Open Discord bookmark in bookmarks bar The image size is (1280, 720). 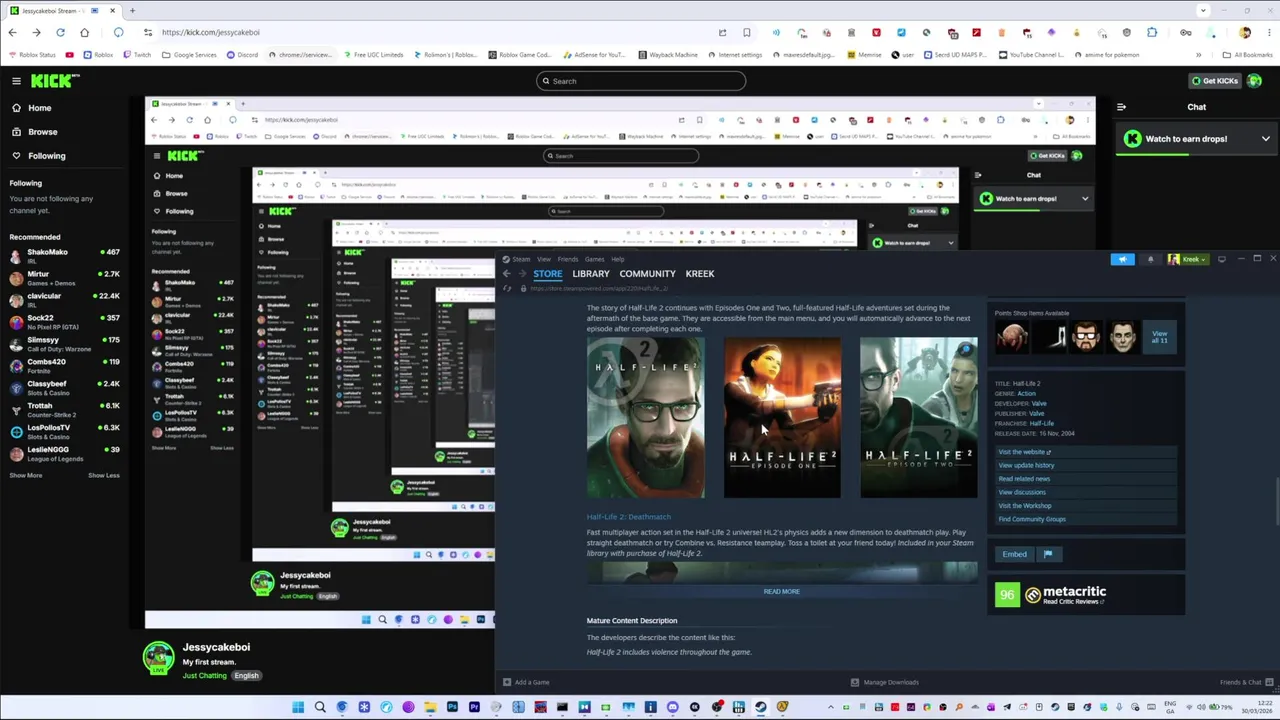242,55
